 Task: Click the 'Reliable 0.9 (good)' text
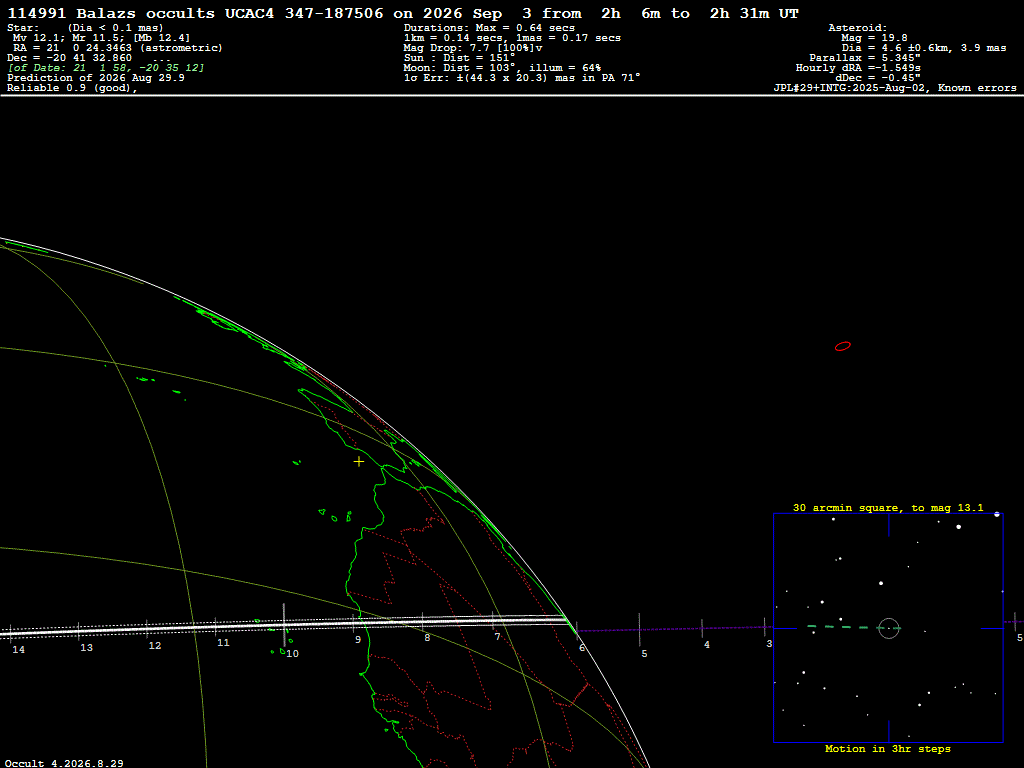(72, 88)
